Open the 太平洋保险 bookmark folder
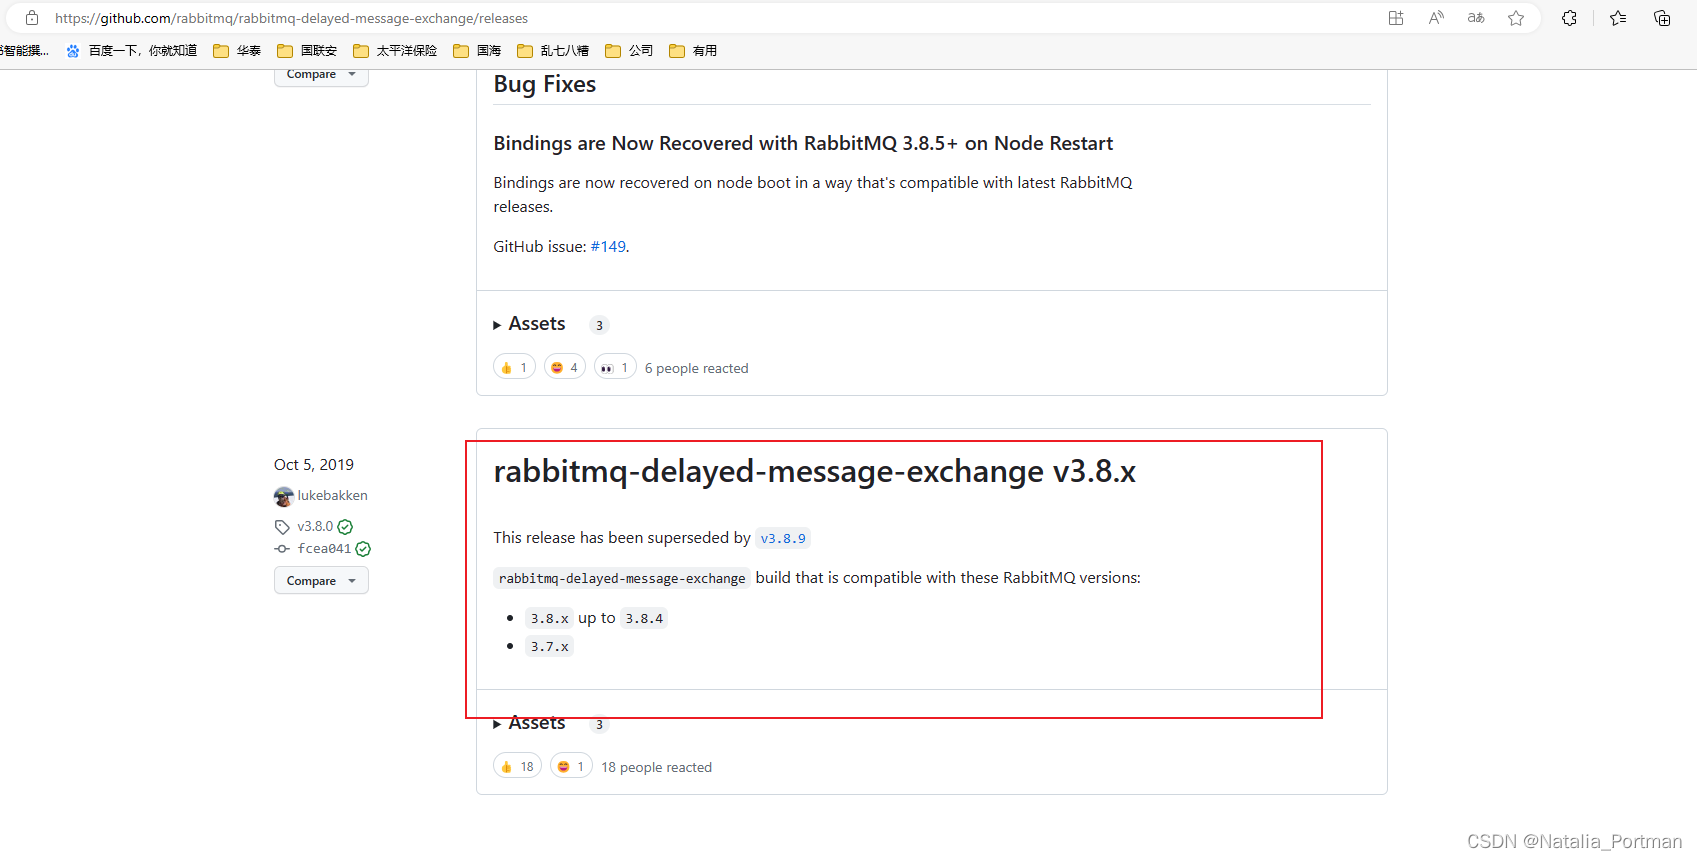Image resolution: width=1697 pixels, height=860 pixels. 395,51
